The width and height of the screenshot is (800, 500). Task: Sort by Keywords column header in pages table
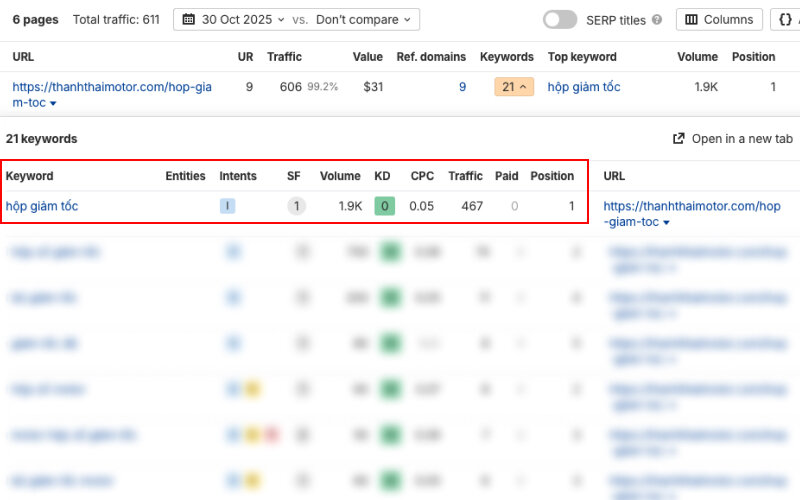pyautogui.click(x=507, y=57)
